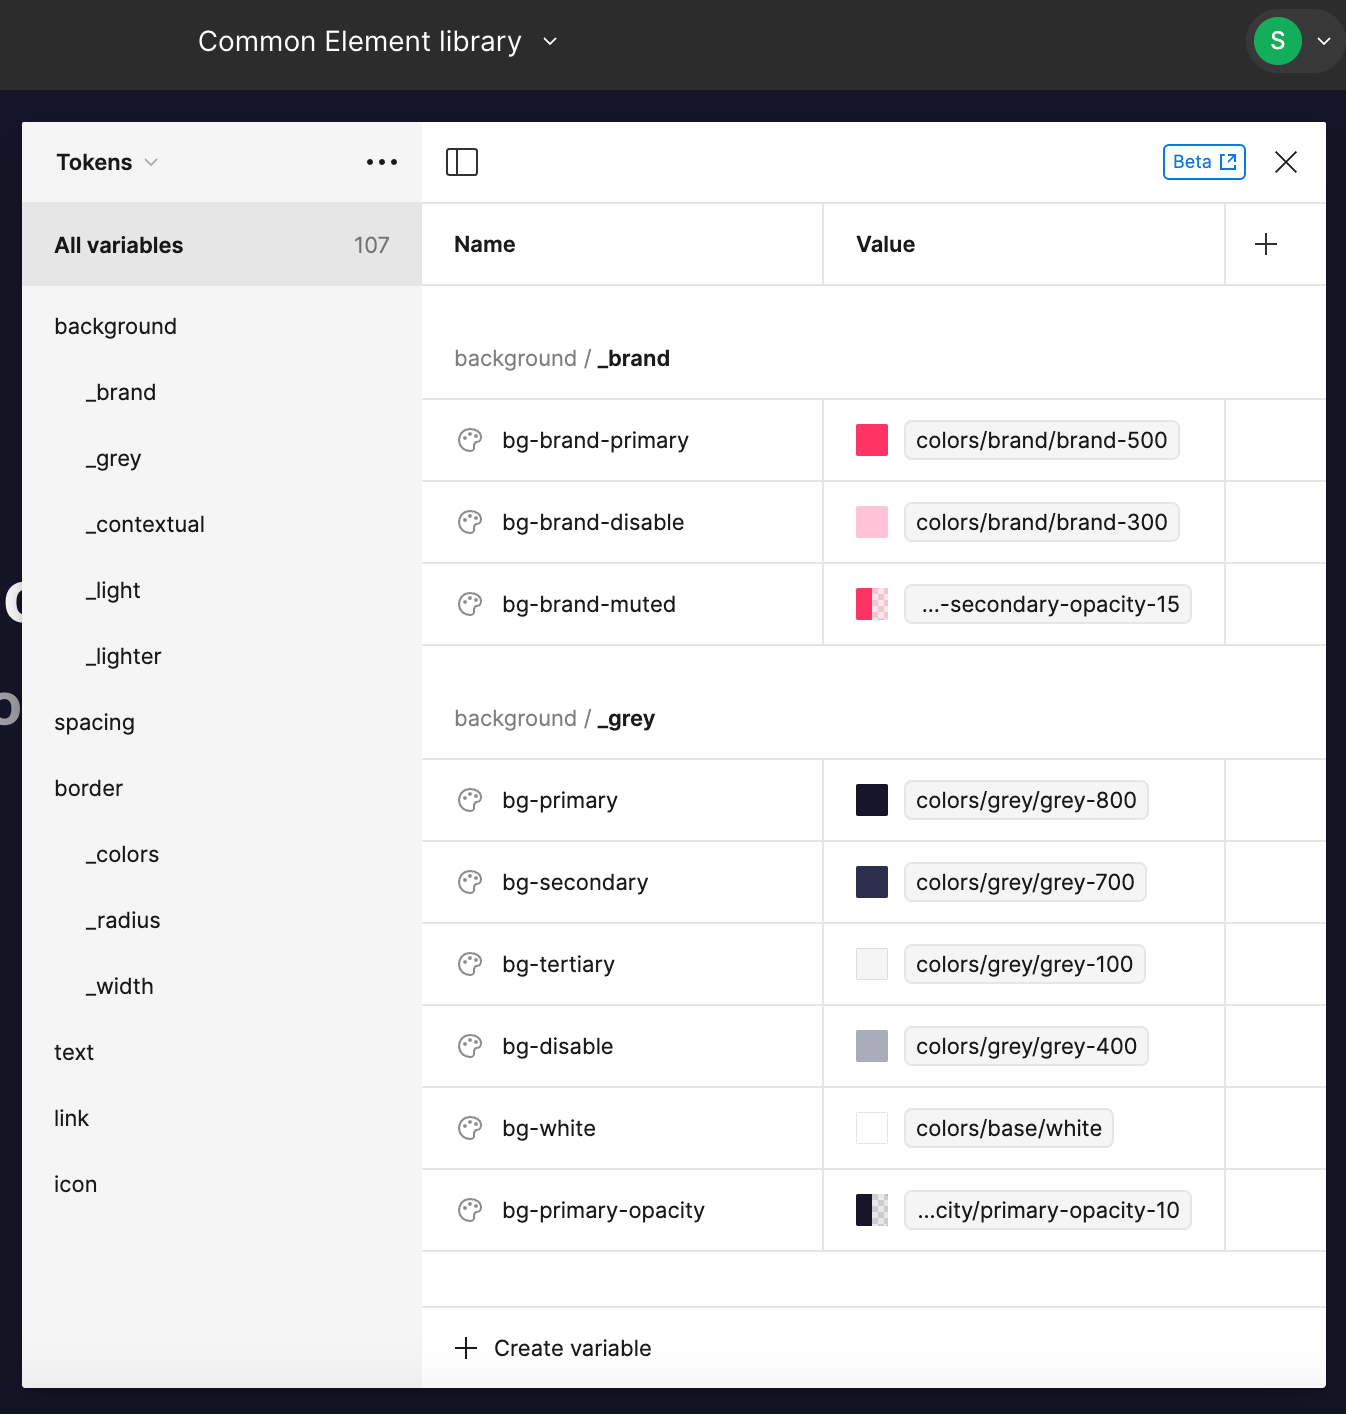
Task: Click the light pink swatch for bg-brand-disable
Action: pyautogui.click(x=872, y=522)
